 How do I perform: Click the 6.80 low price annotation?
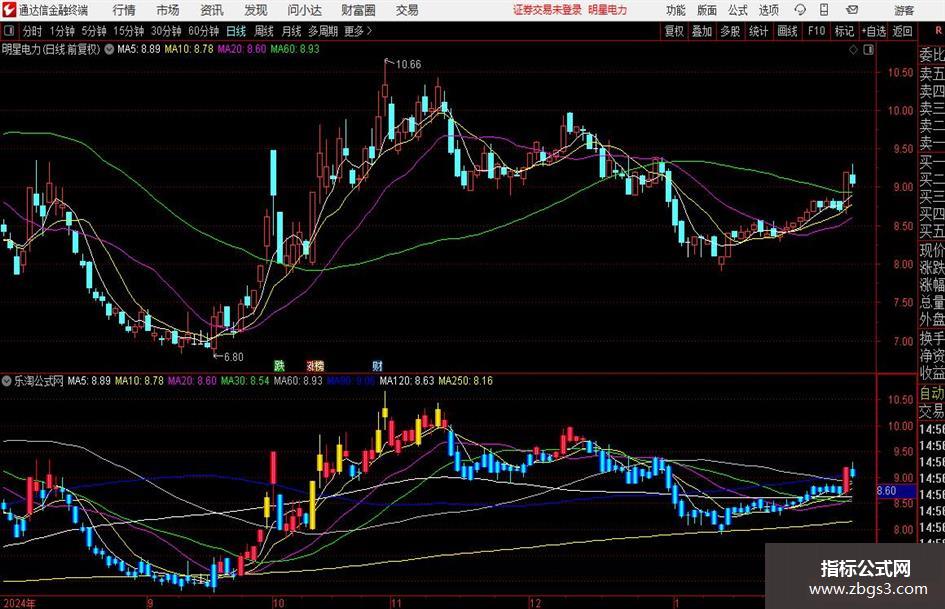click(x=234, y=357)
